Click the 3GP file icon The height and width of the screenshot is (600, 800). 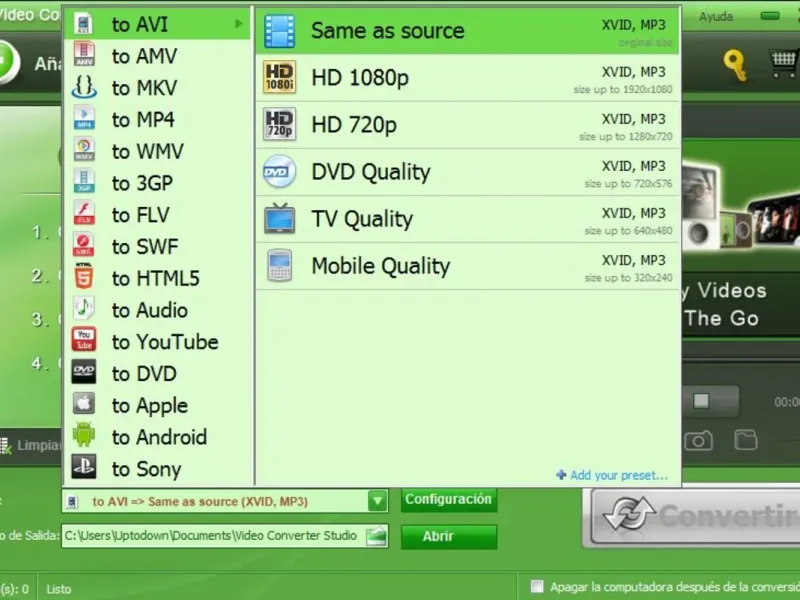(84, 182)
